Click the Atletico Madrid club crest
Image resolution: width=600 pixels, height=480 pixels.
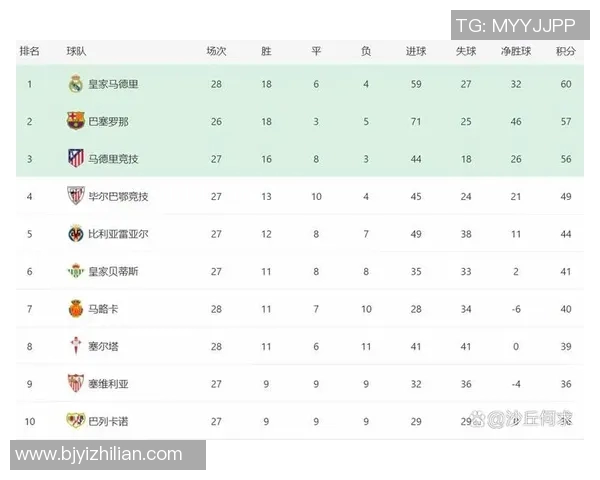tap(76, 158)
